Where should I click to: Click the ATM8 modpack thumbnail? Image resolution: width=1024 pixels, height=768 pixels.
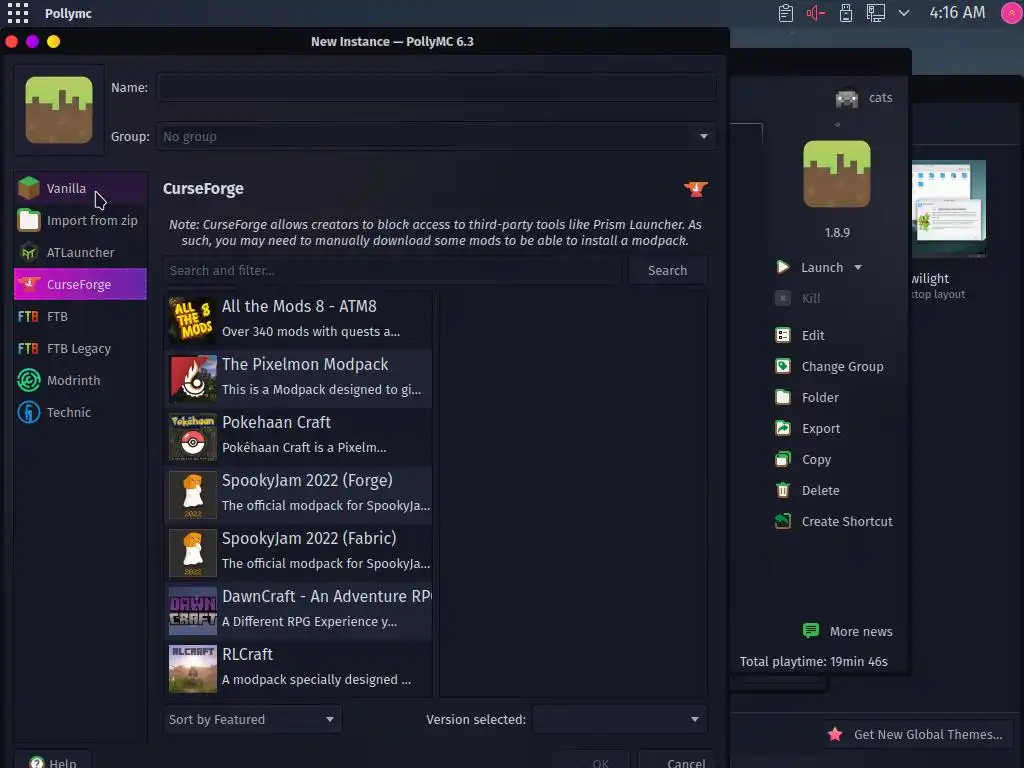point(193,320)
